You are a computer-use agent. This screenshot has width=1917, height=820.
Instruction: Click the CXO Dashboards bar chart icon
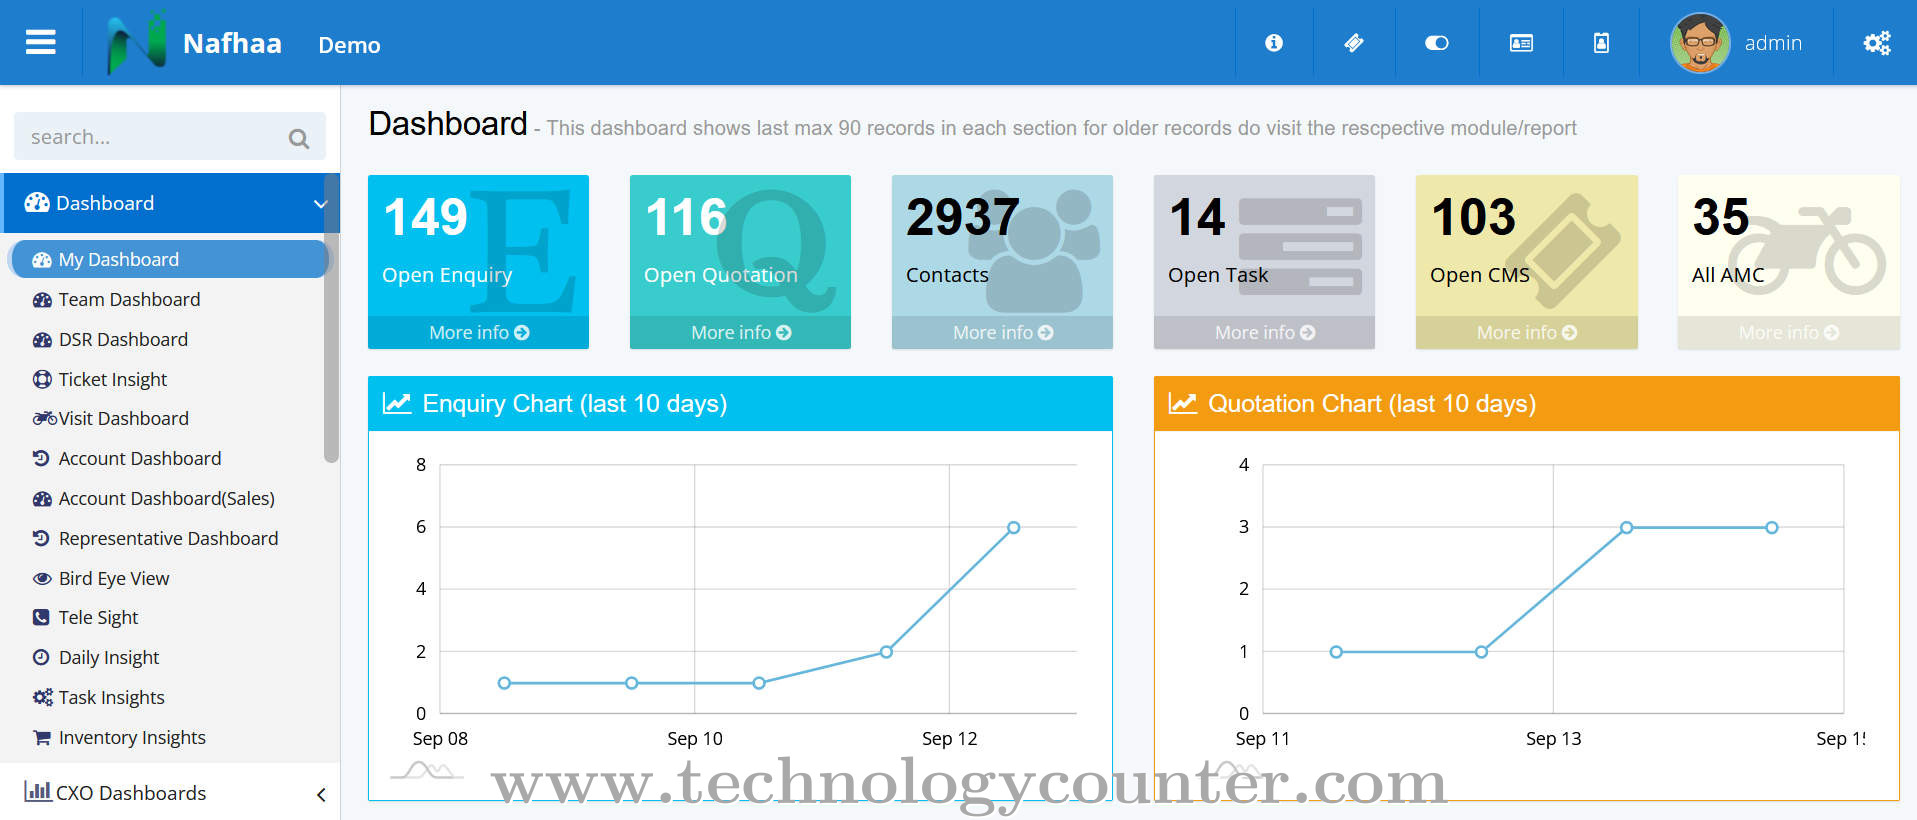[x=38, y=791]
